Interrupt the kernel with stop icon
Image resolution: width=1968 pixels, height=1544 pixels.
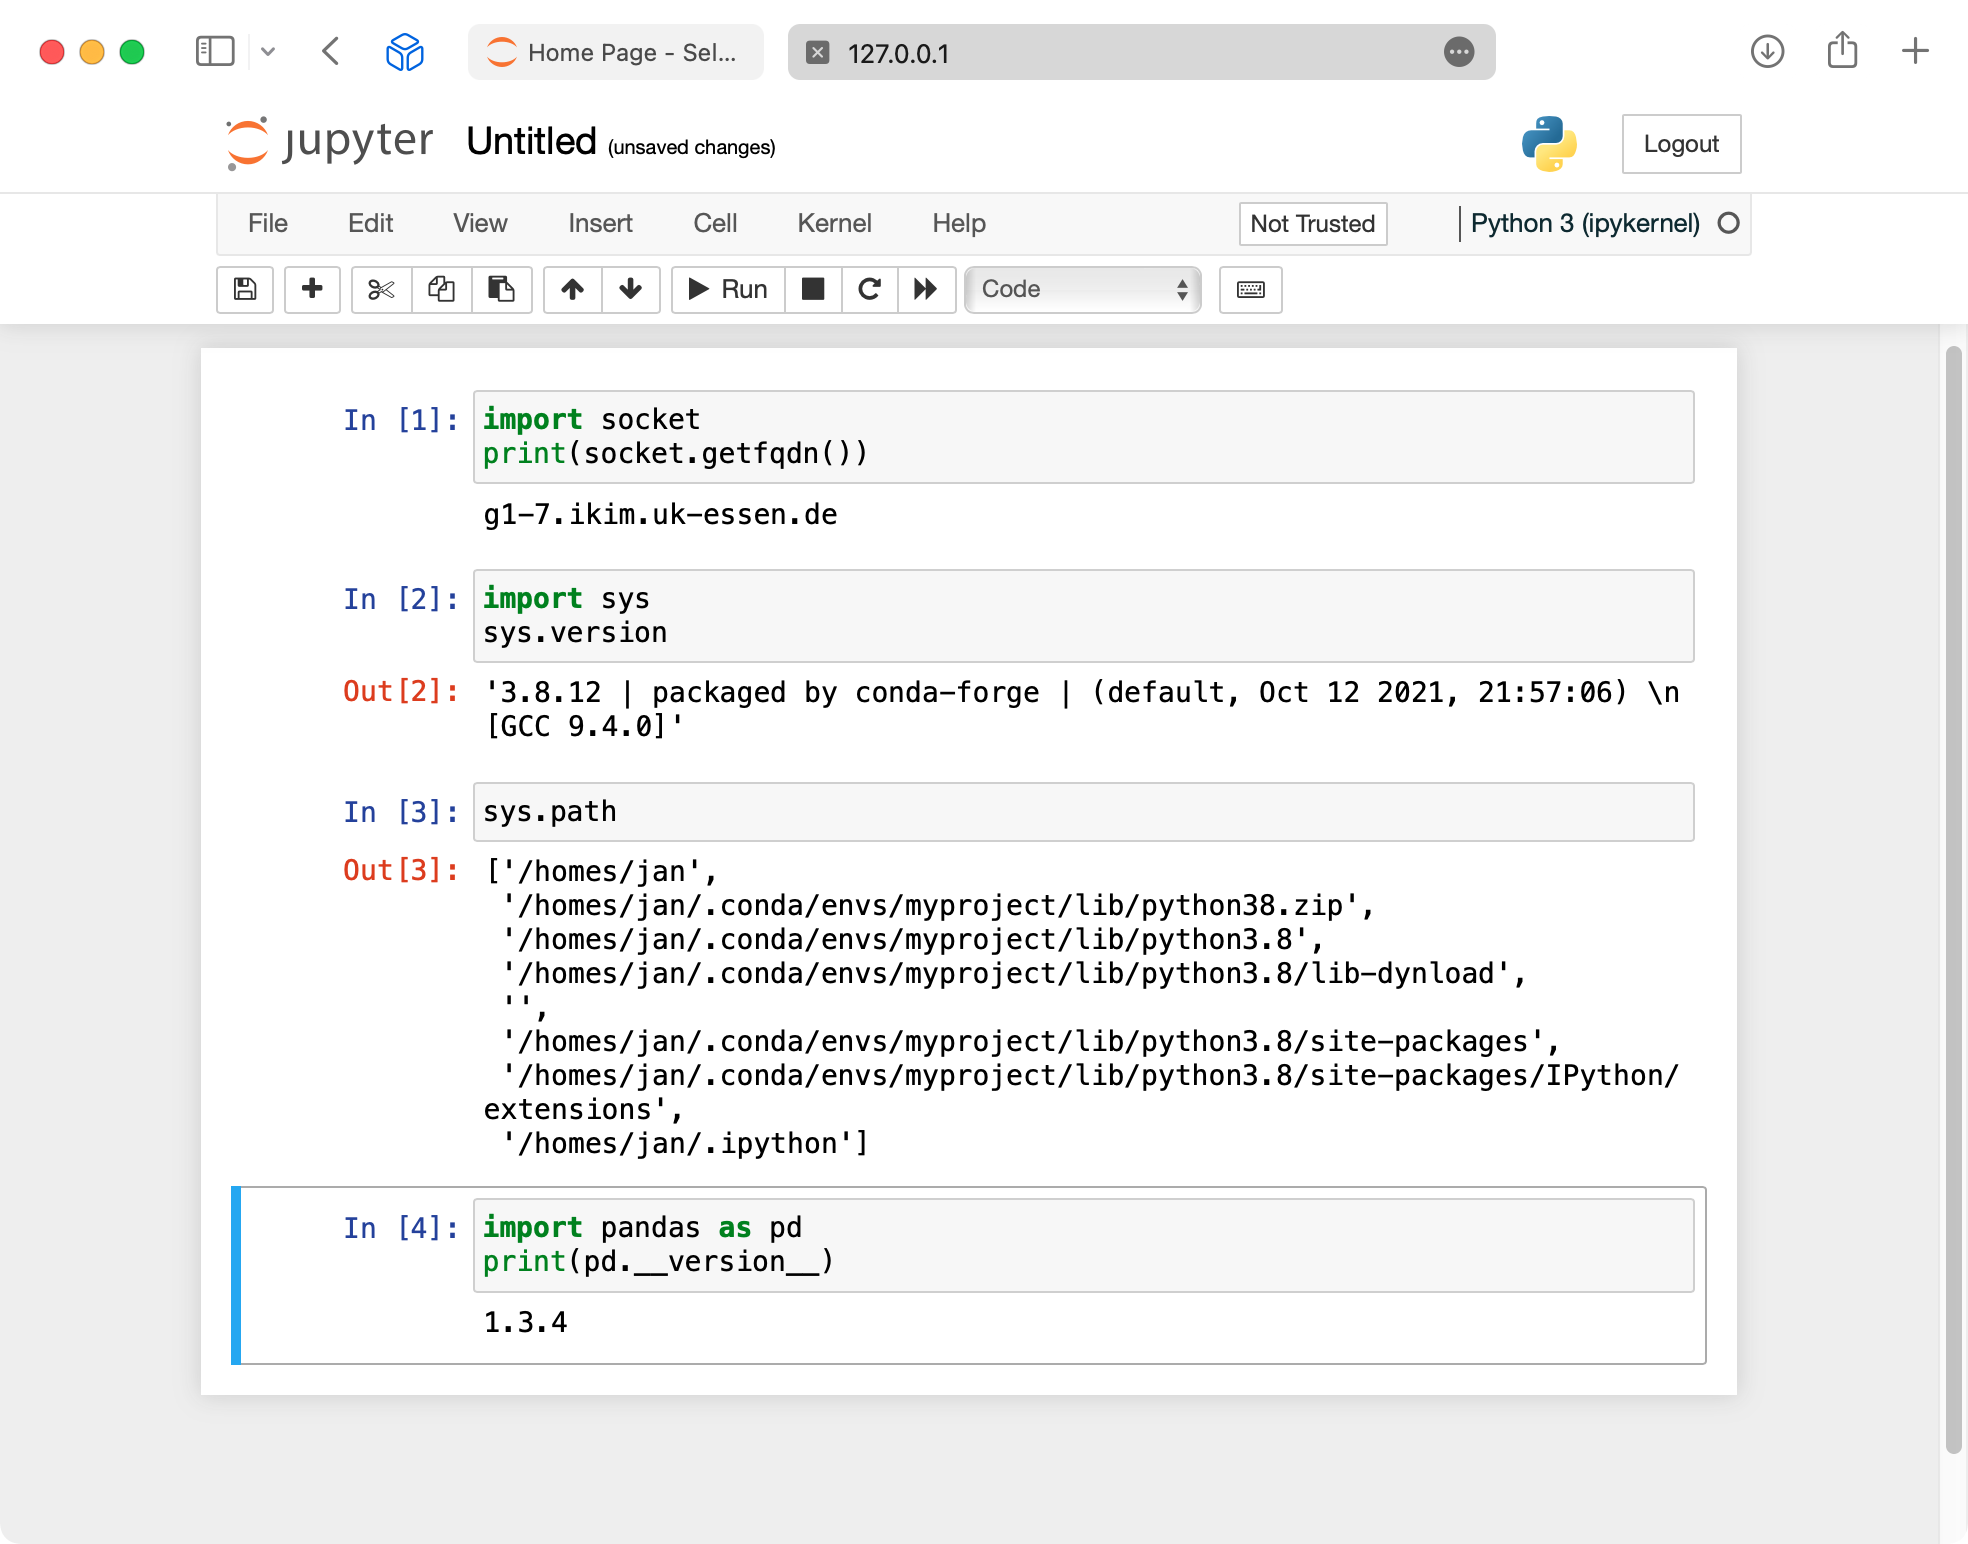point(813,290)
